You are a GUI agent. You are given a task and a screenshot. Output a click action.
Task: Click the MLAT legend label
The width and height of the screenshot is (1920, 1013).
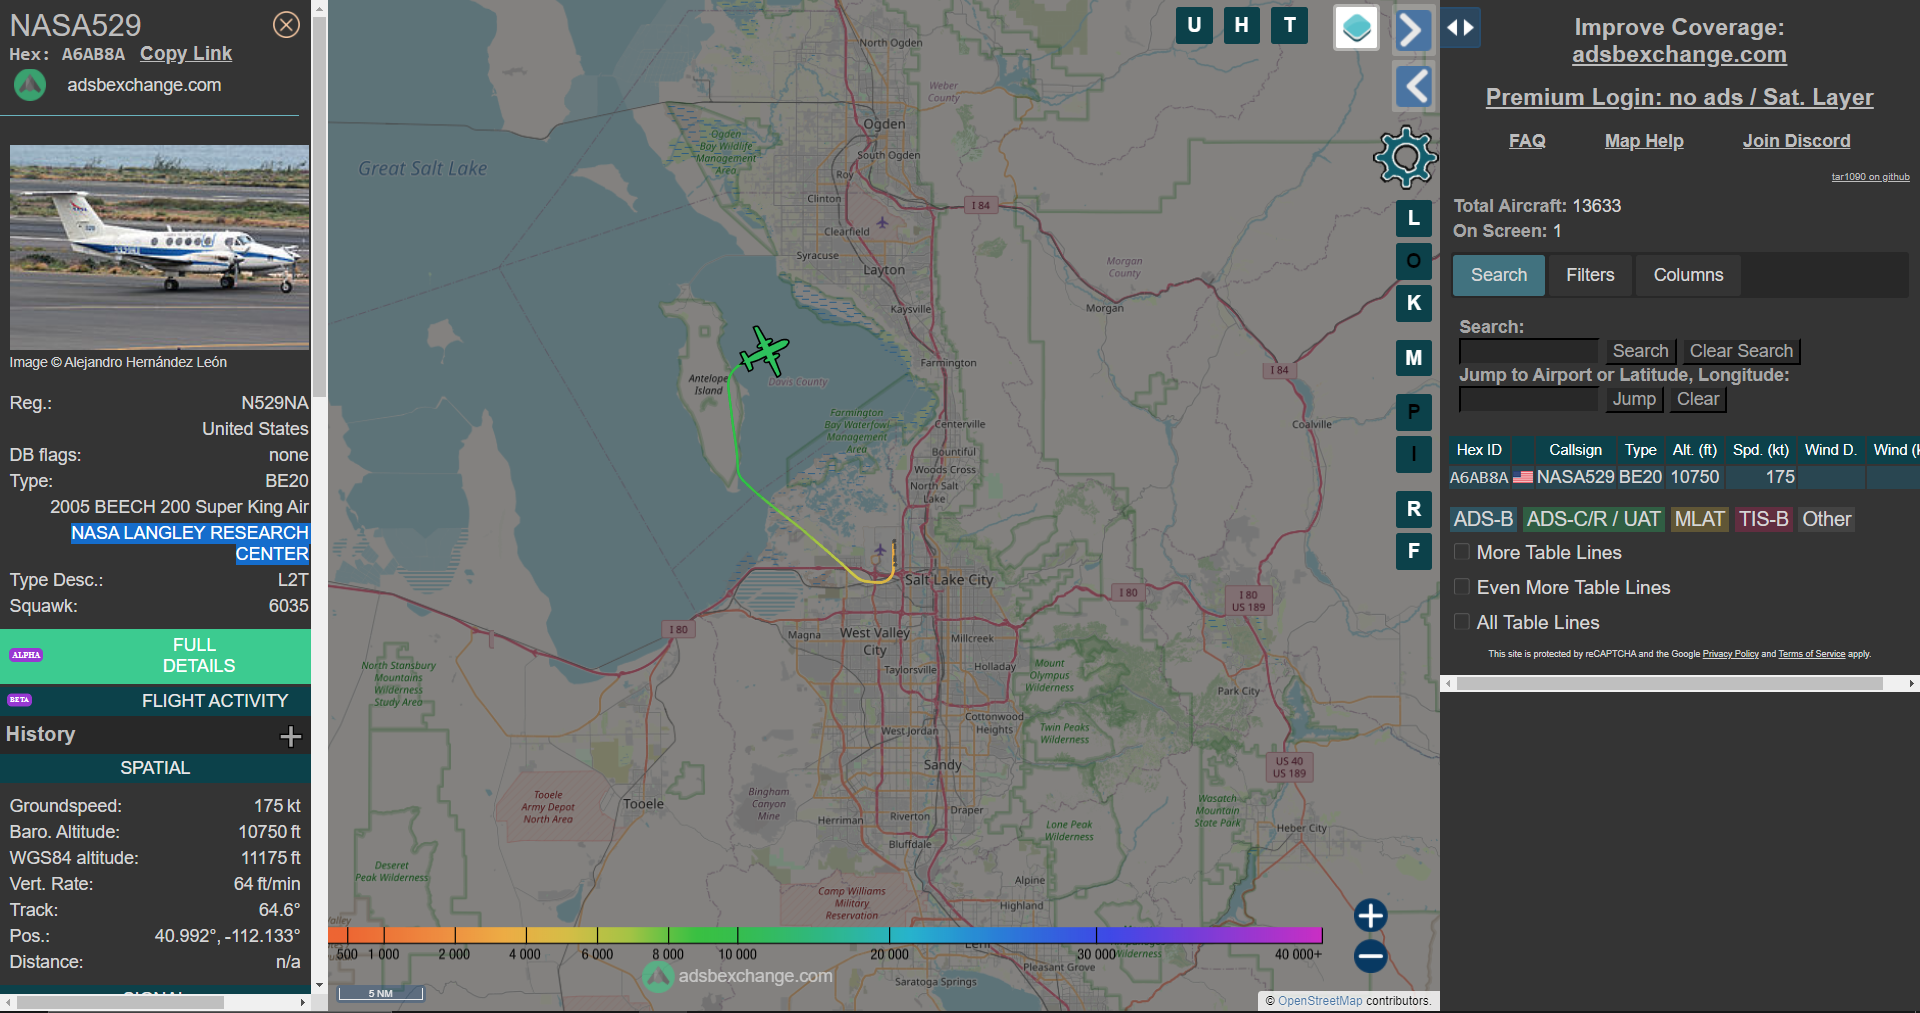[x=1700, y=519]
